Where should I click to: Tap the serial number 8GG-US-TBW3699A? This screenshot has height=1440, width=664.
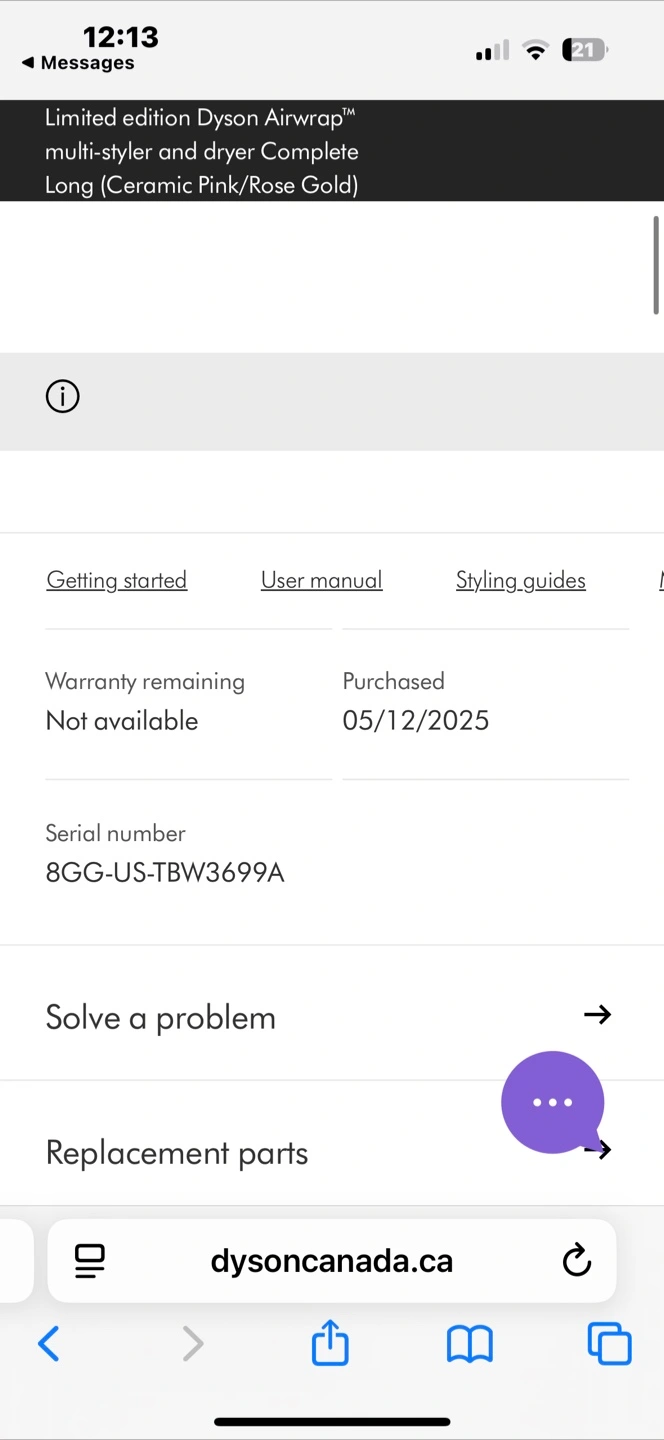165,873
